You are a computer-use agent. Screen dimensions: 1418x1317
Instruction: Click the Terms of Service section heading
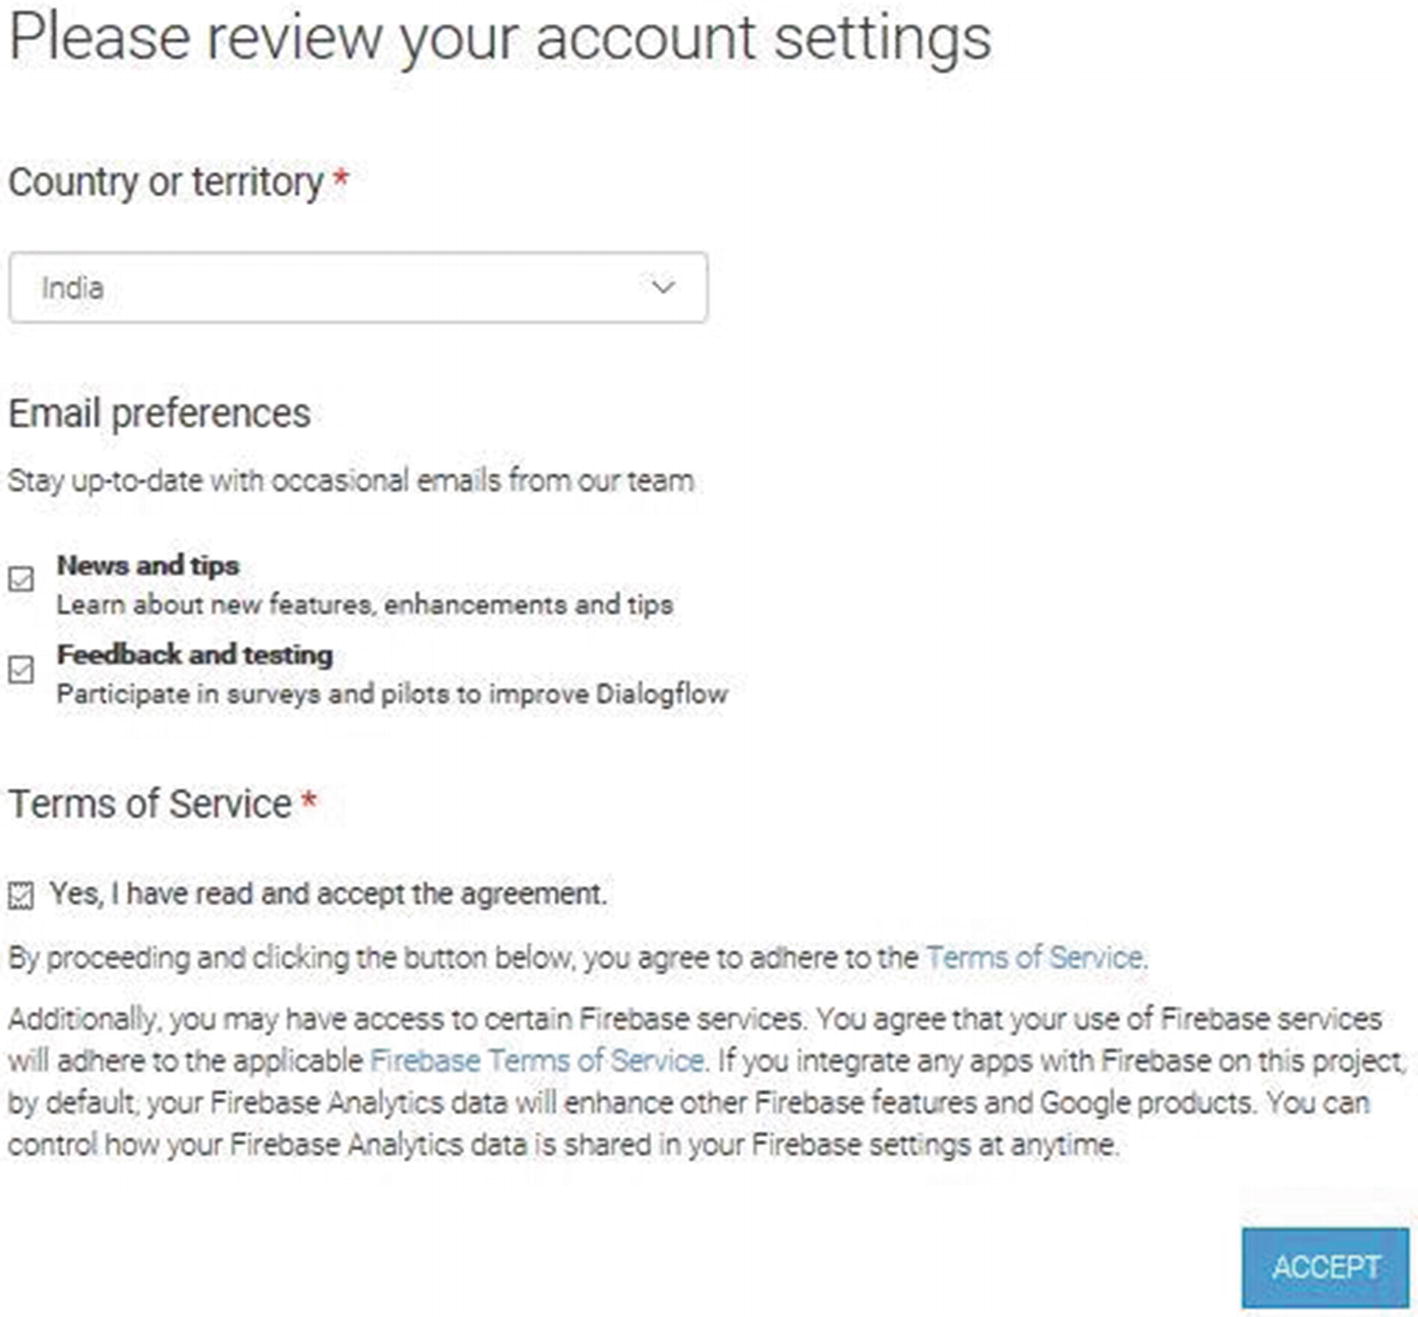pyautogui.click(x=151, y=804)
